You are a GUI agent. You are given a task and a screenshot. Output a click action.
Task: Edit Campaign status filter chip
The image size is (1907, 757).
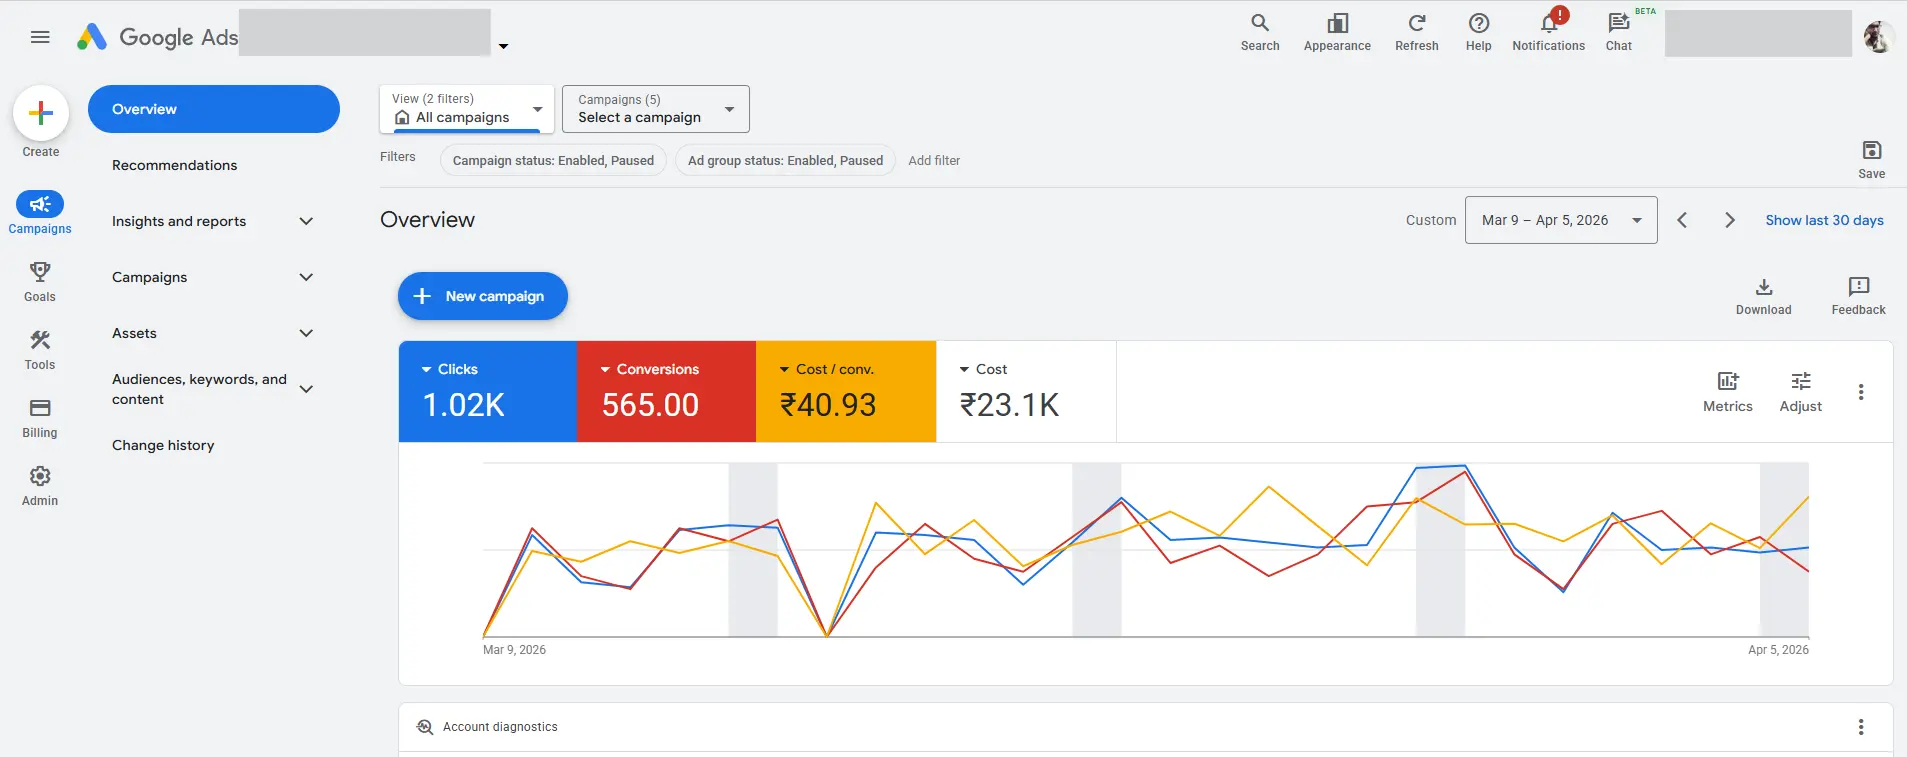[x=553, y=160]
